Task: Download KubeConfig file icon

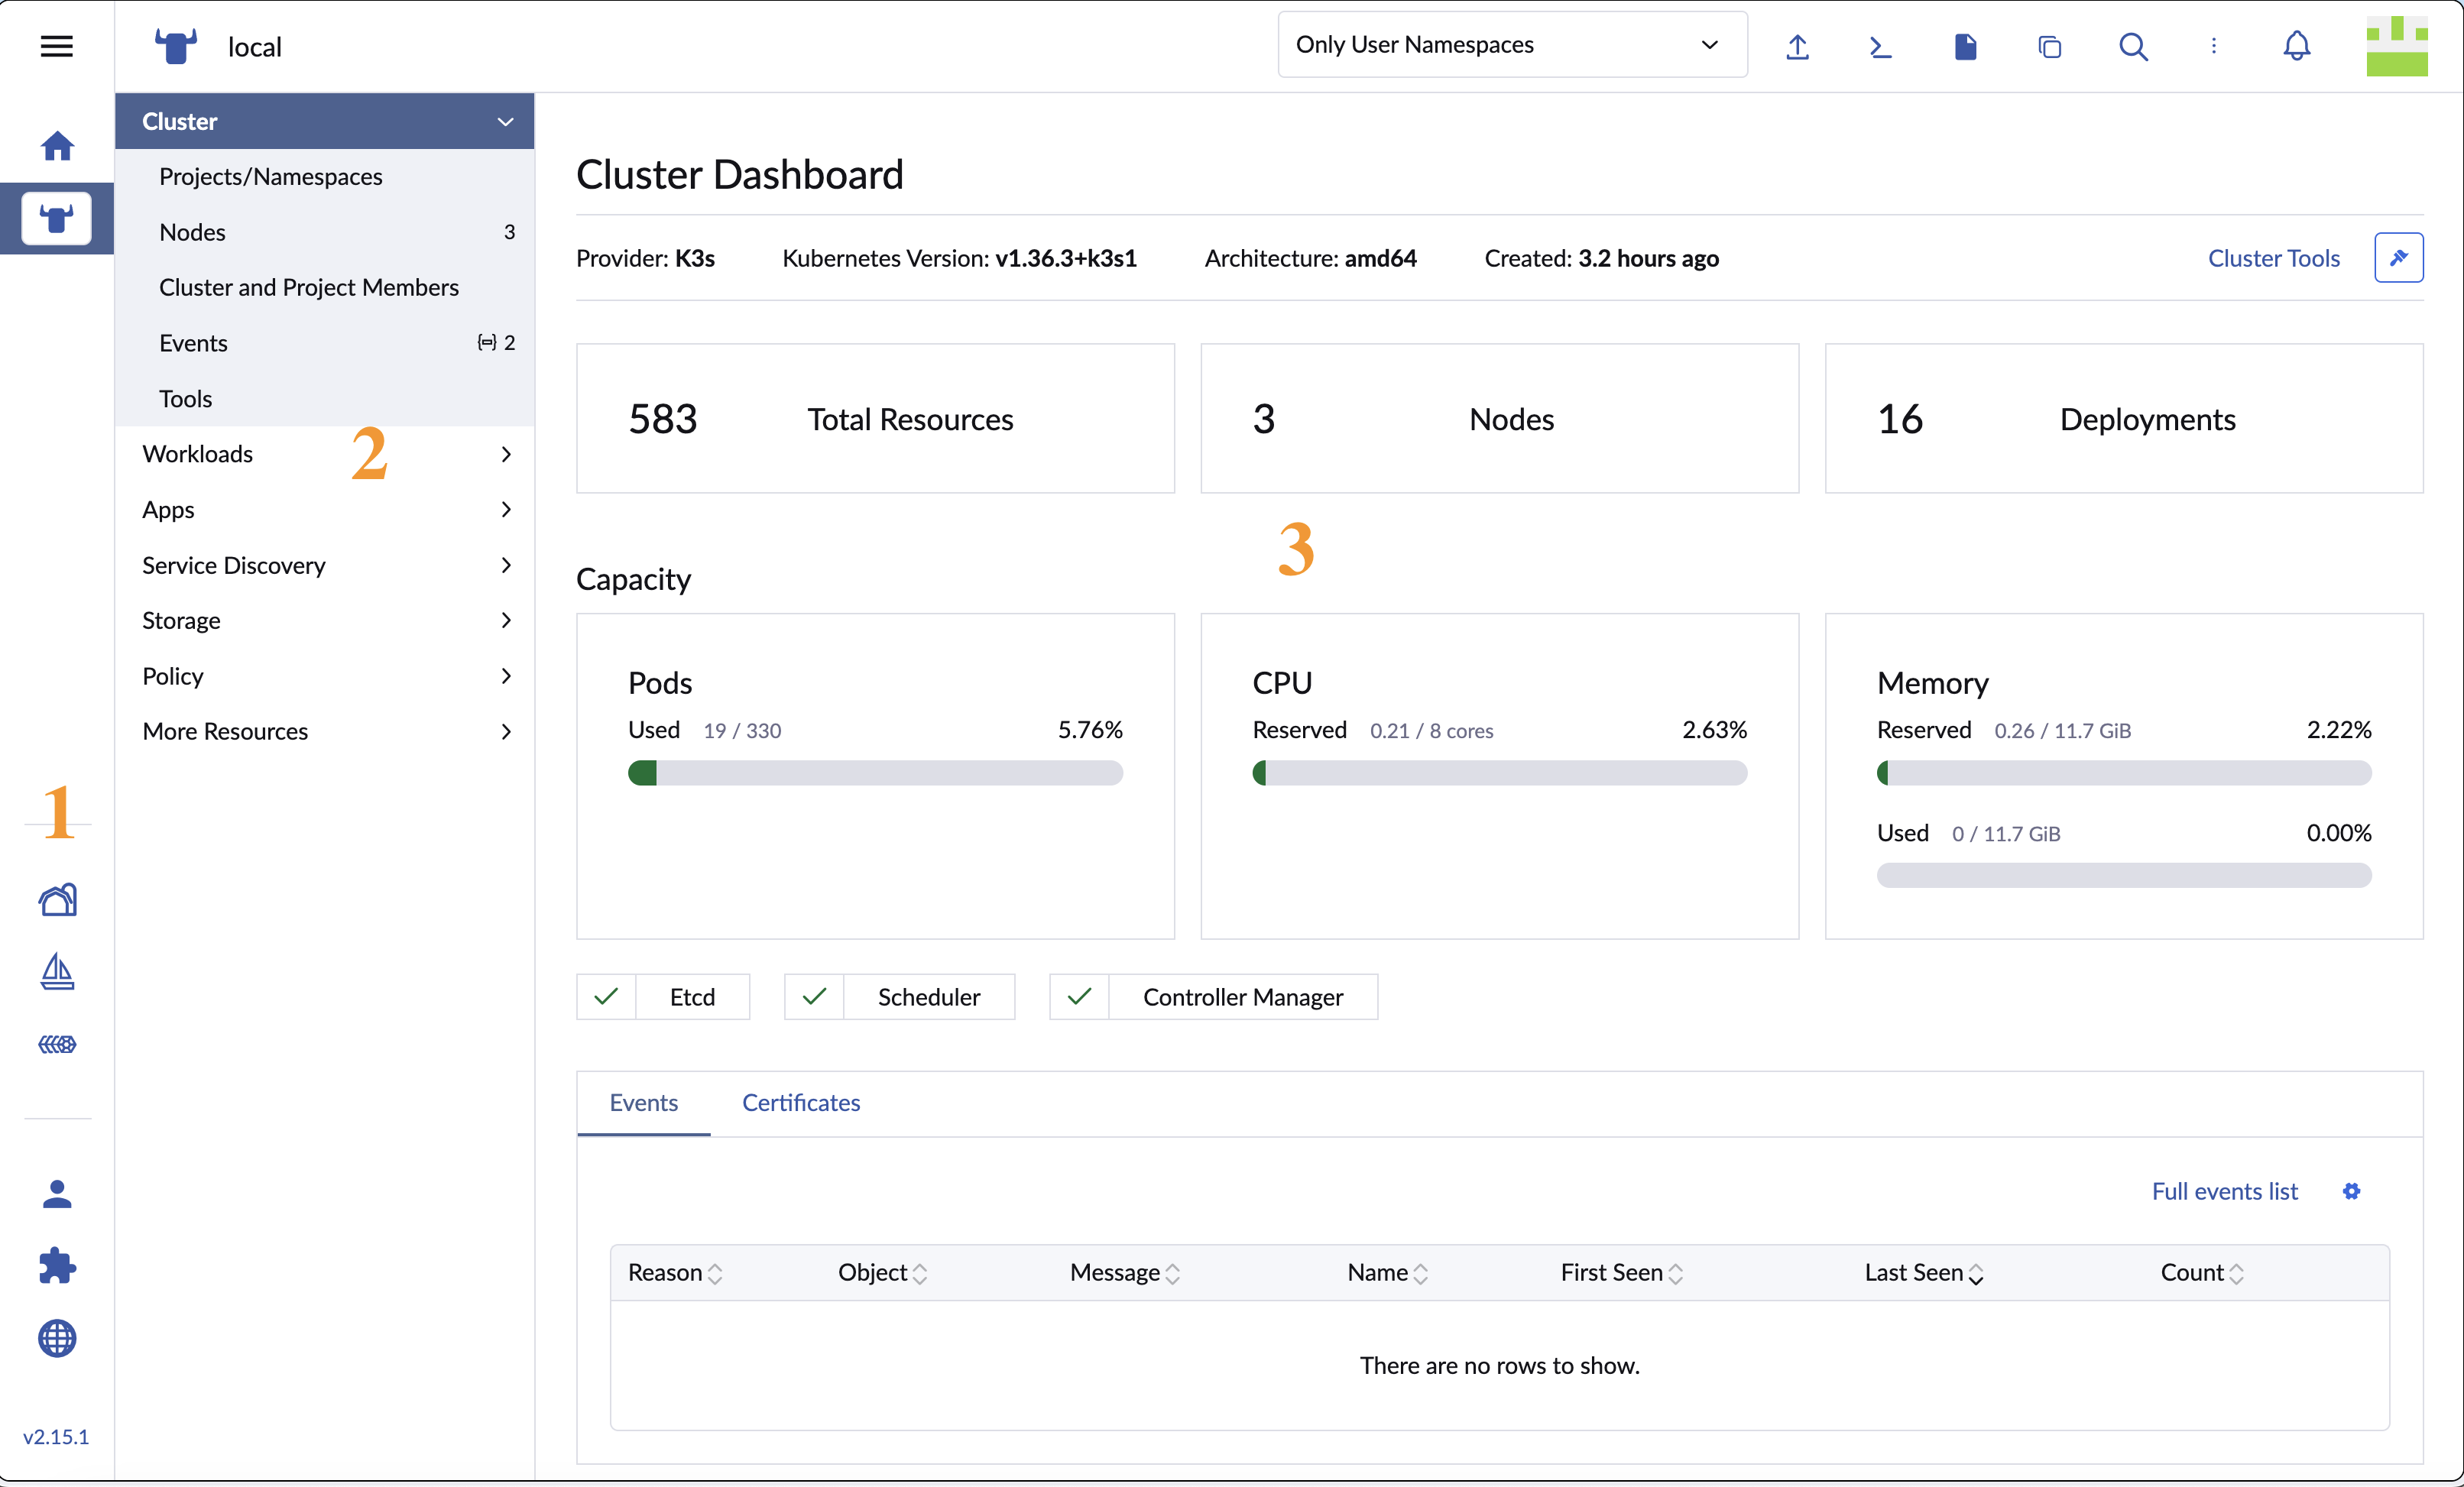Action: coord(1965,46)
